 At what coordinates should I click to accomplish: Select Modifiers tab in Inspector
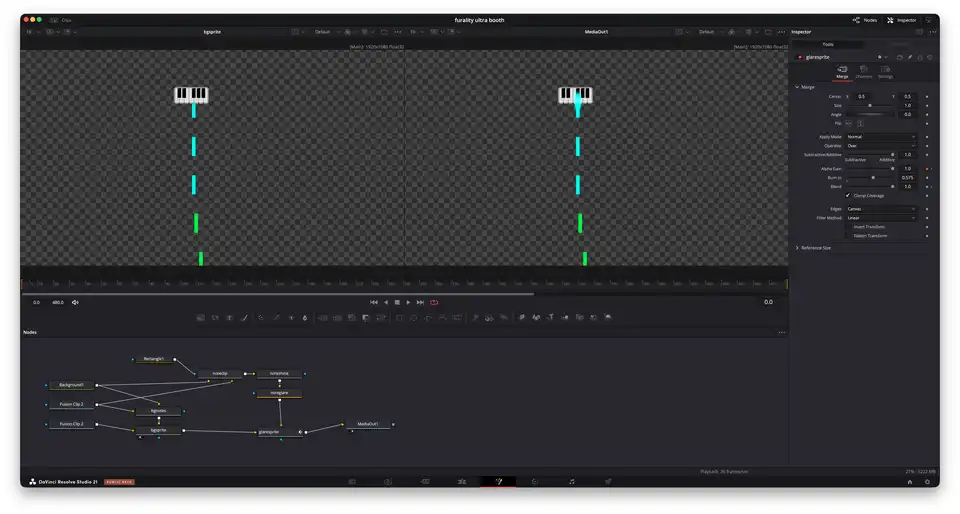tap(899, 44)
